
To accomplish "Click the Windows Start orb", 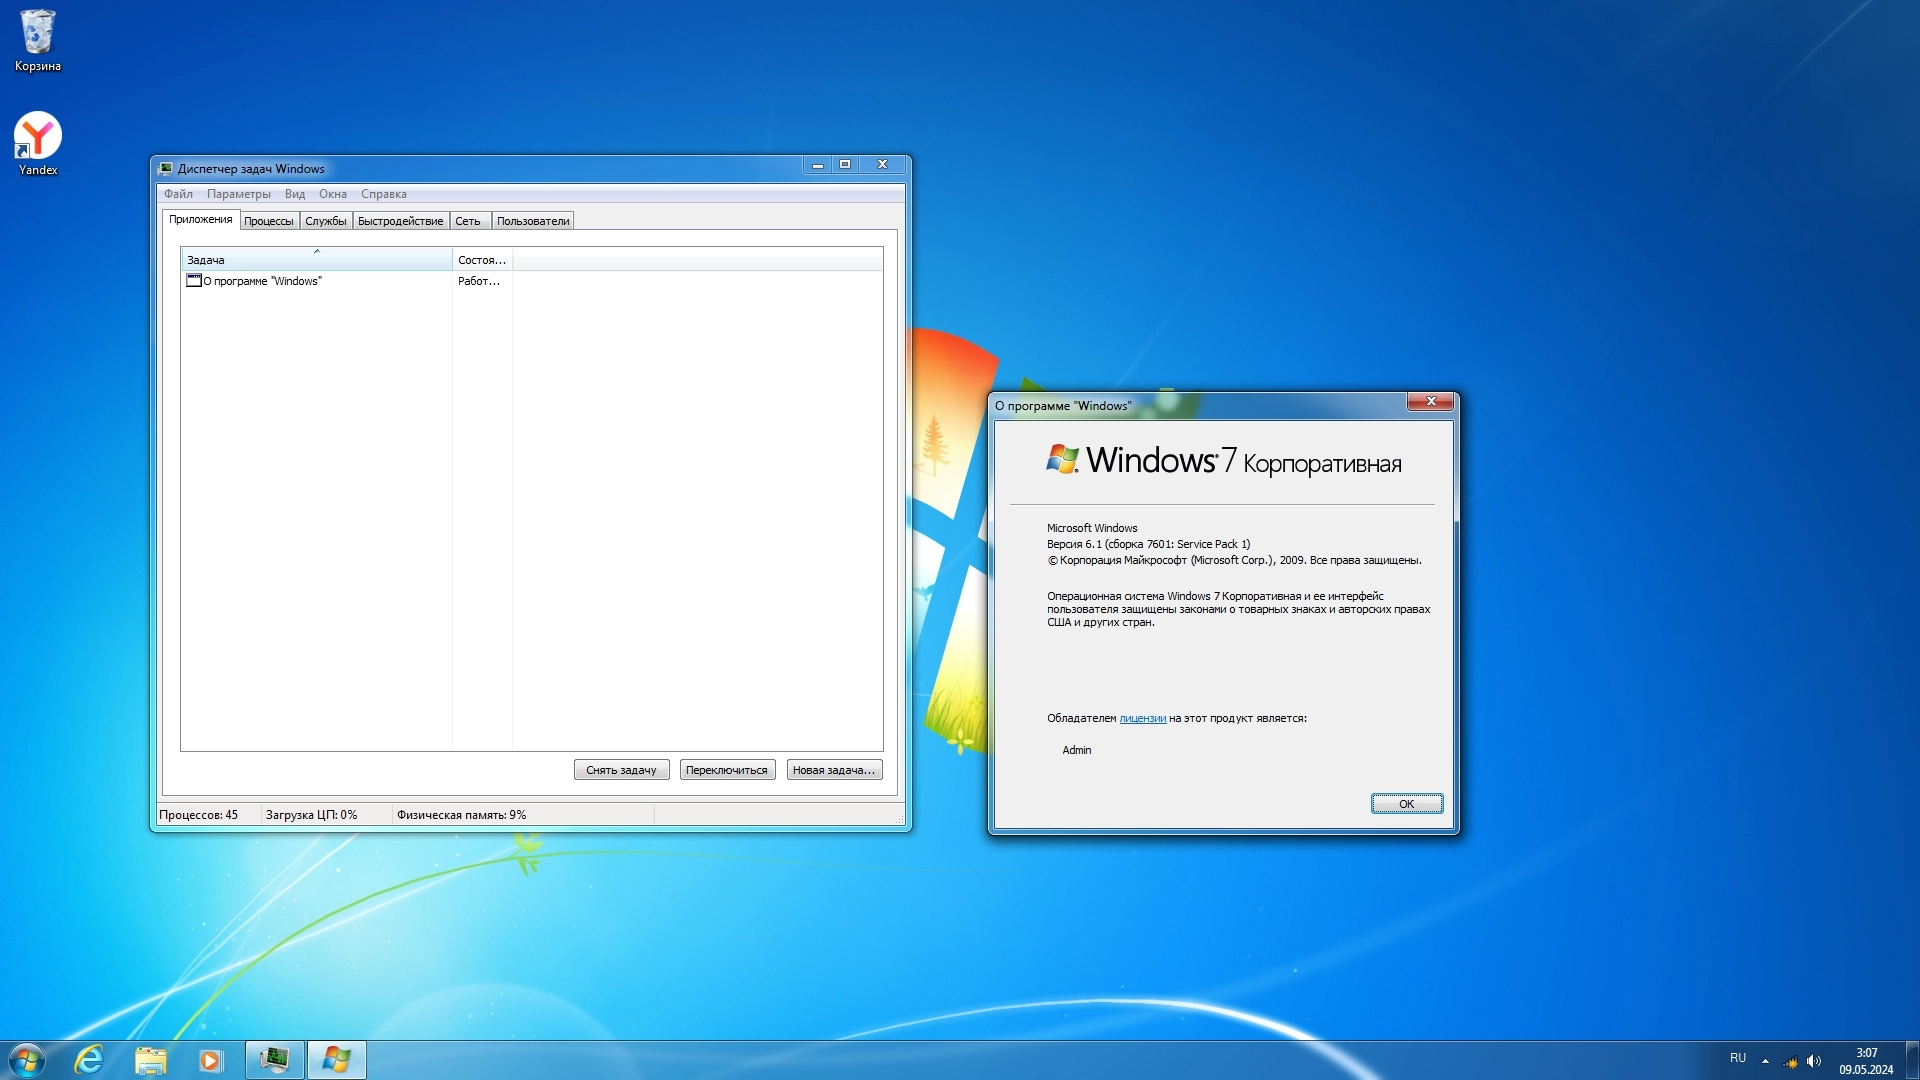I will click(27, 1060).
